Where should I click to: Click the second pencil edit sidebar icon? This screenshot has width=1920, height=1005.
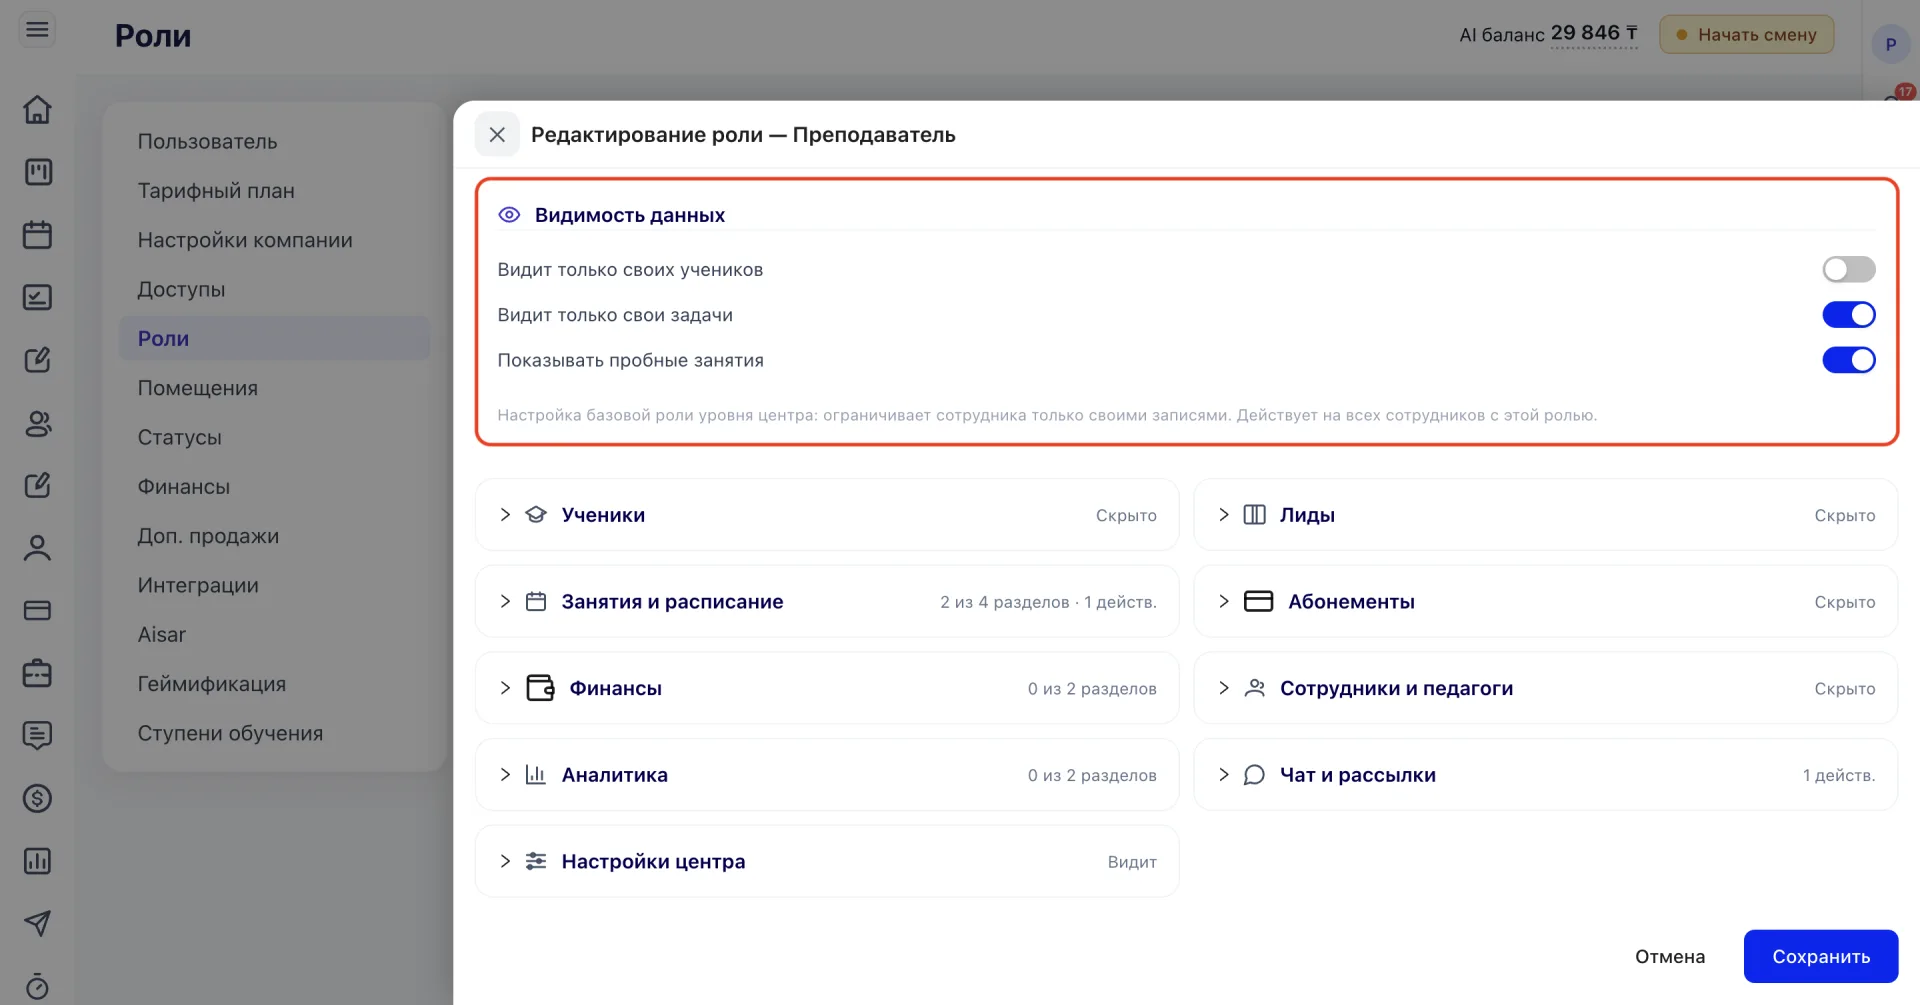[37, 485]
